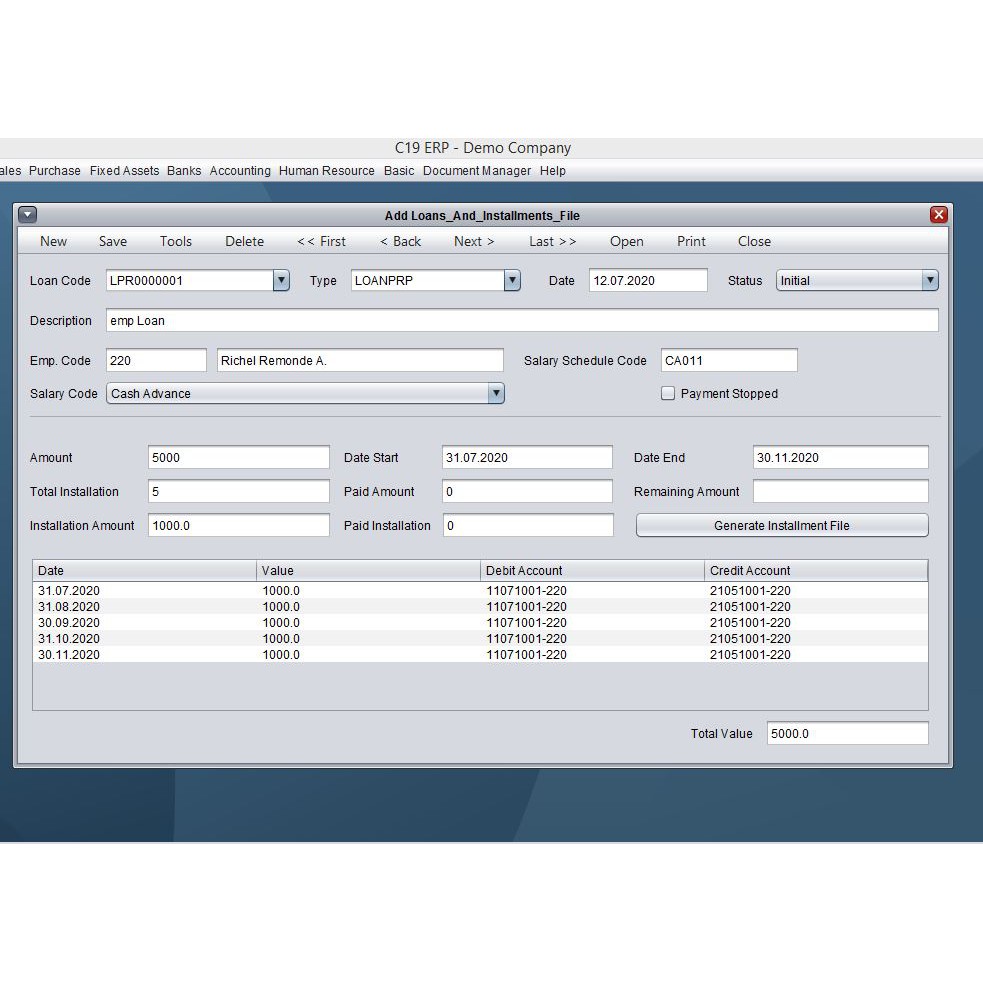The width and height of the screenshot is (983, 983).
Task: Close the Add Loans_And_Installments_File dialog
Action: tap(938, 215)
